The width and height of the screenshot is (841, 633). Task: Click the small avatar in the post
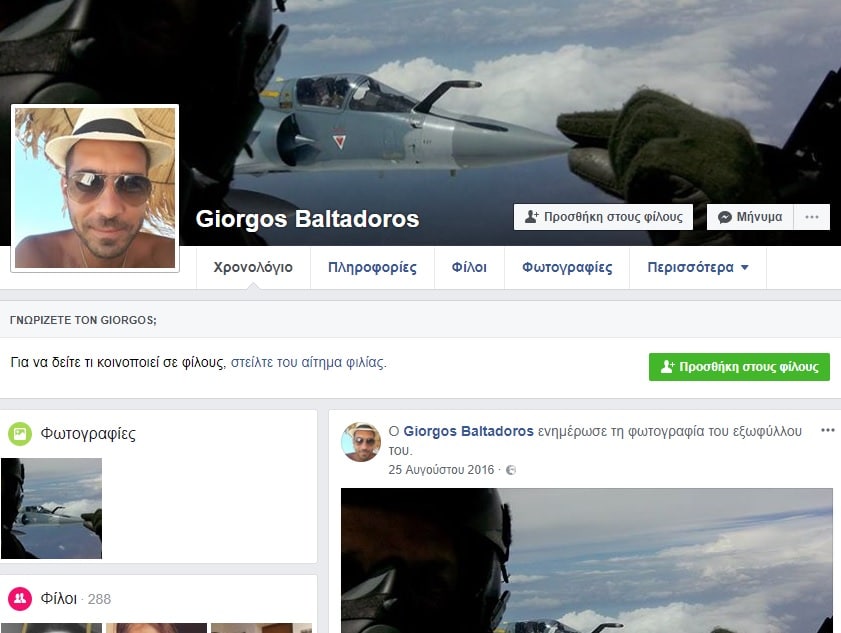tap(361, 442)
